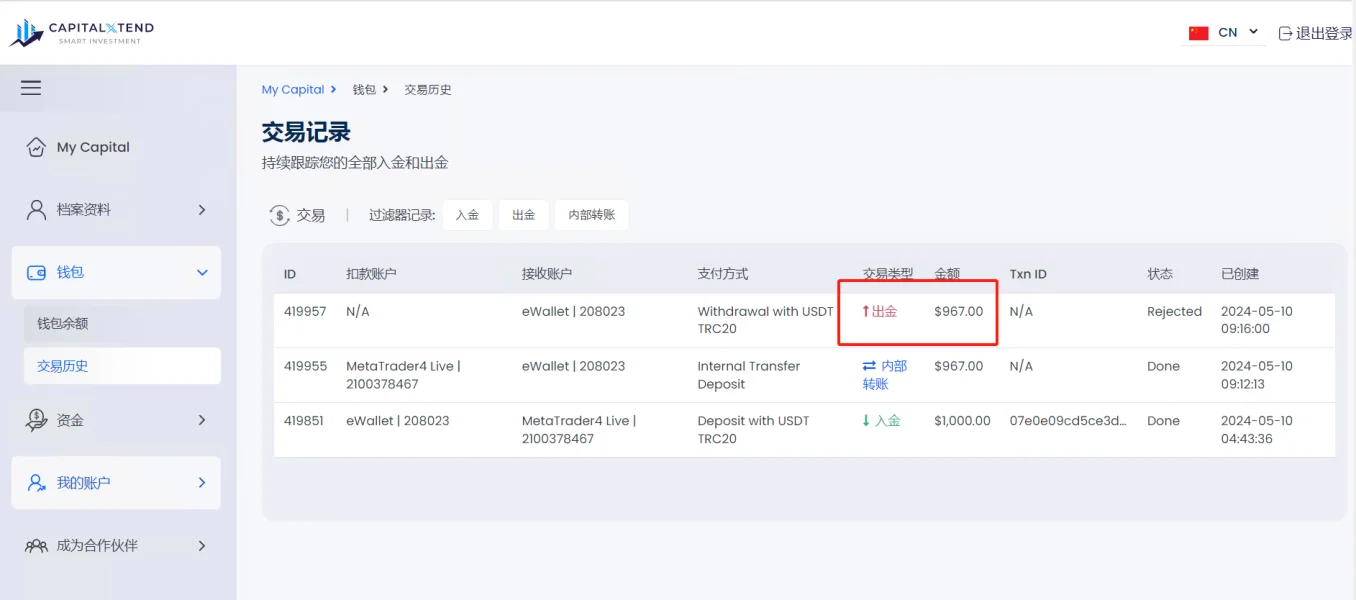Click the CapitalXtend logo
The height and width of the screenshot is (600, 1356).
[82, 33]
